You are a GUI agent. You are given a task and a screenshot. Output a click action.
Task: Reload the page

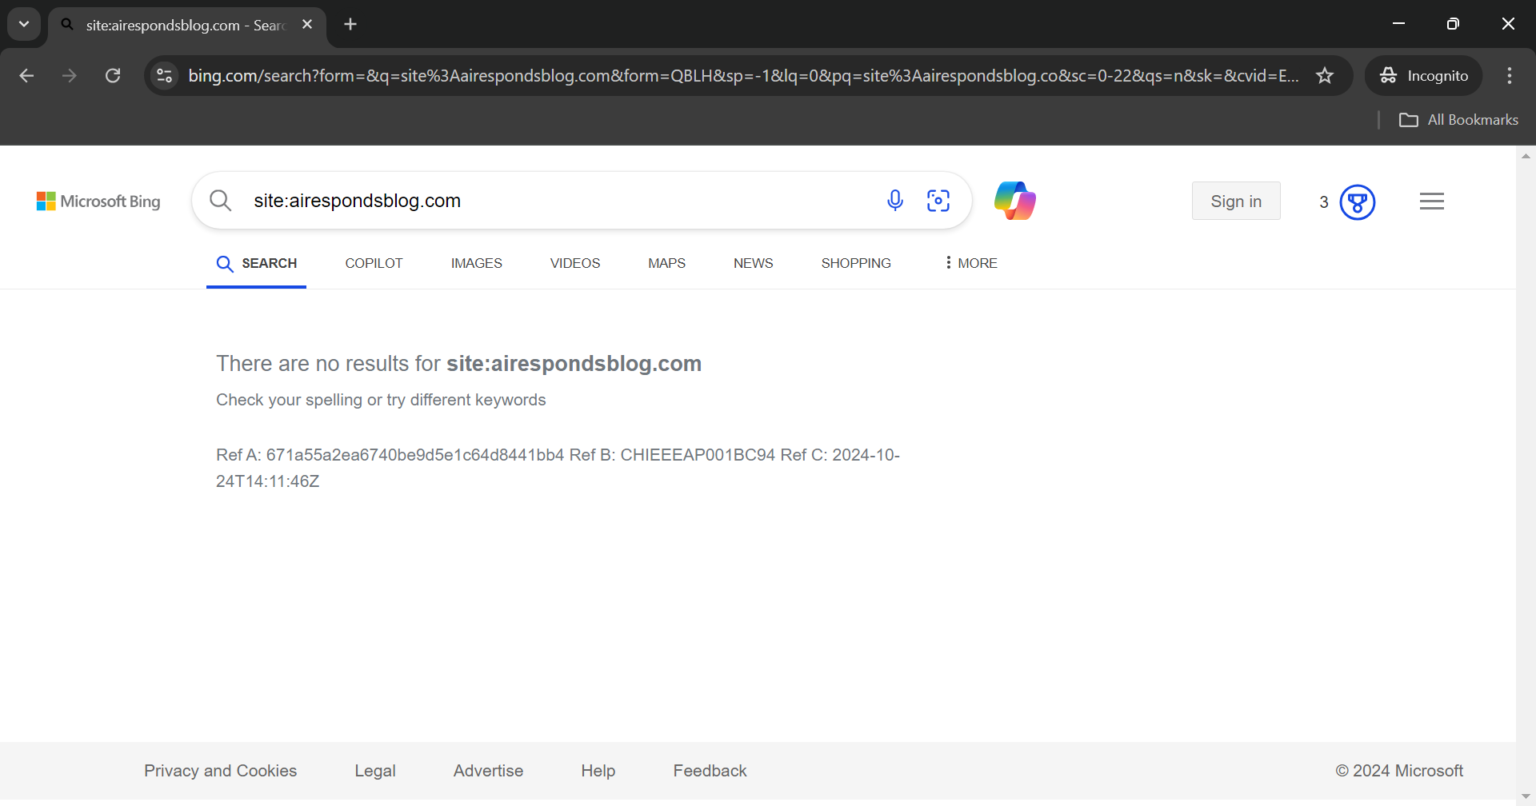(x=112, y=75)
